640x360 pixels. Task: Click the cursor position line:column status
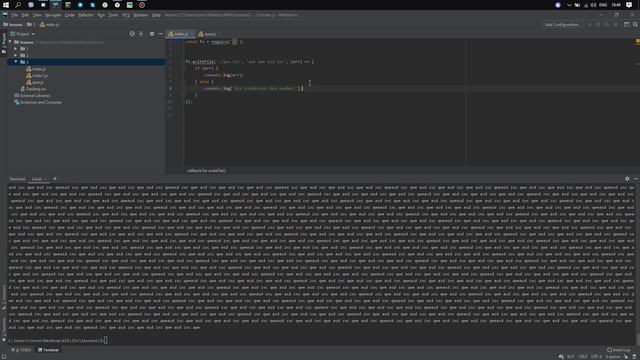point(571,357)
